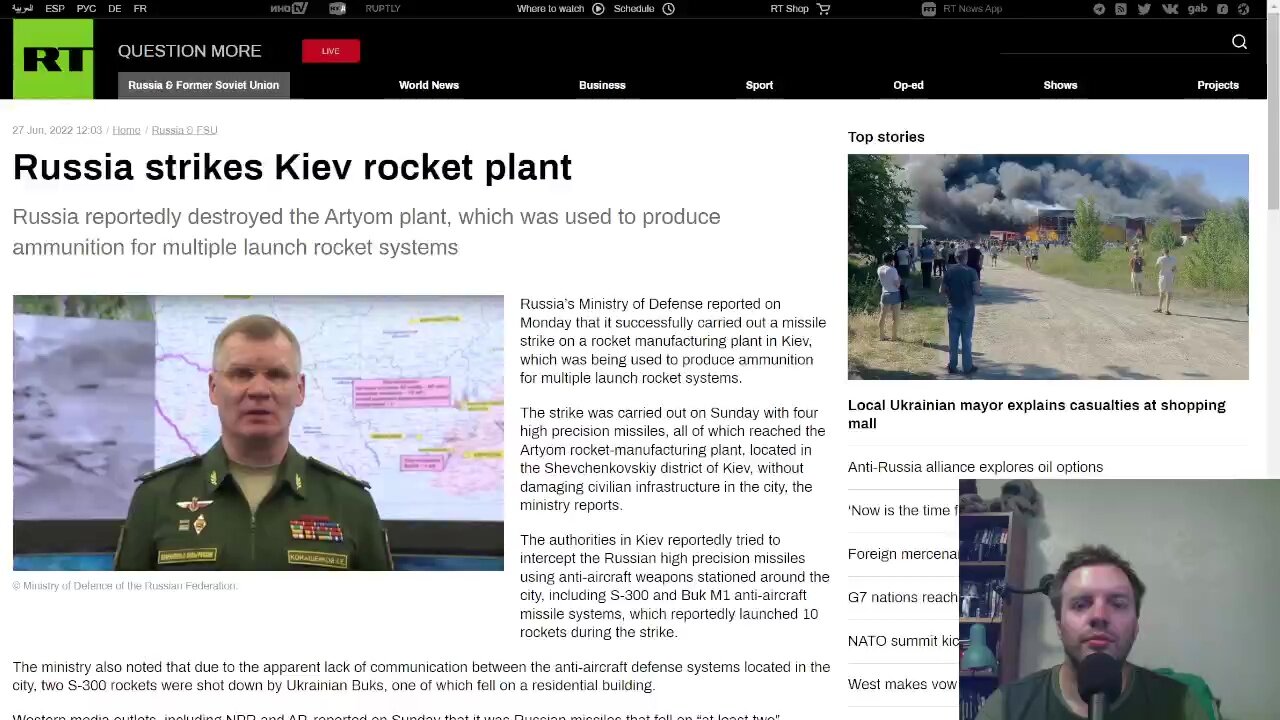Viewport: 1280px width, 720px height.
Task: Open Local Ukrainian mayor explains casualties story
Action: tap(1037, 414)
